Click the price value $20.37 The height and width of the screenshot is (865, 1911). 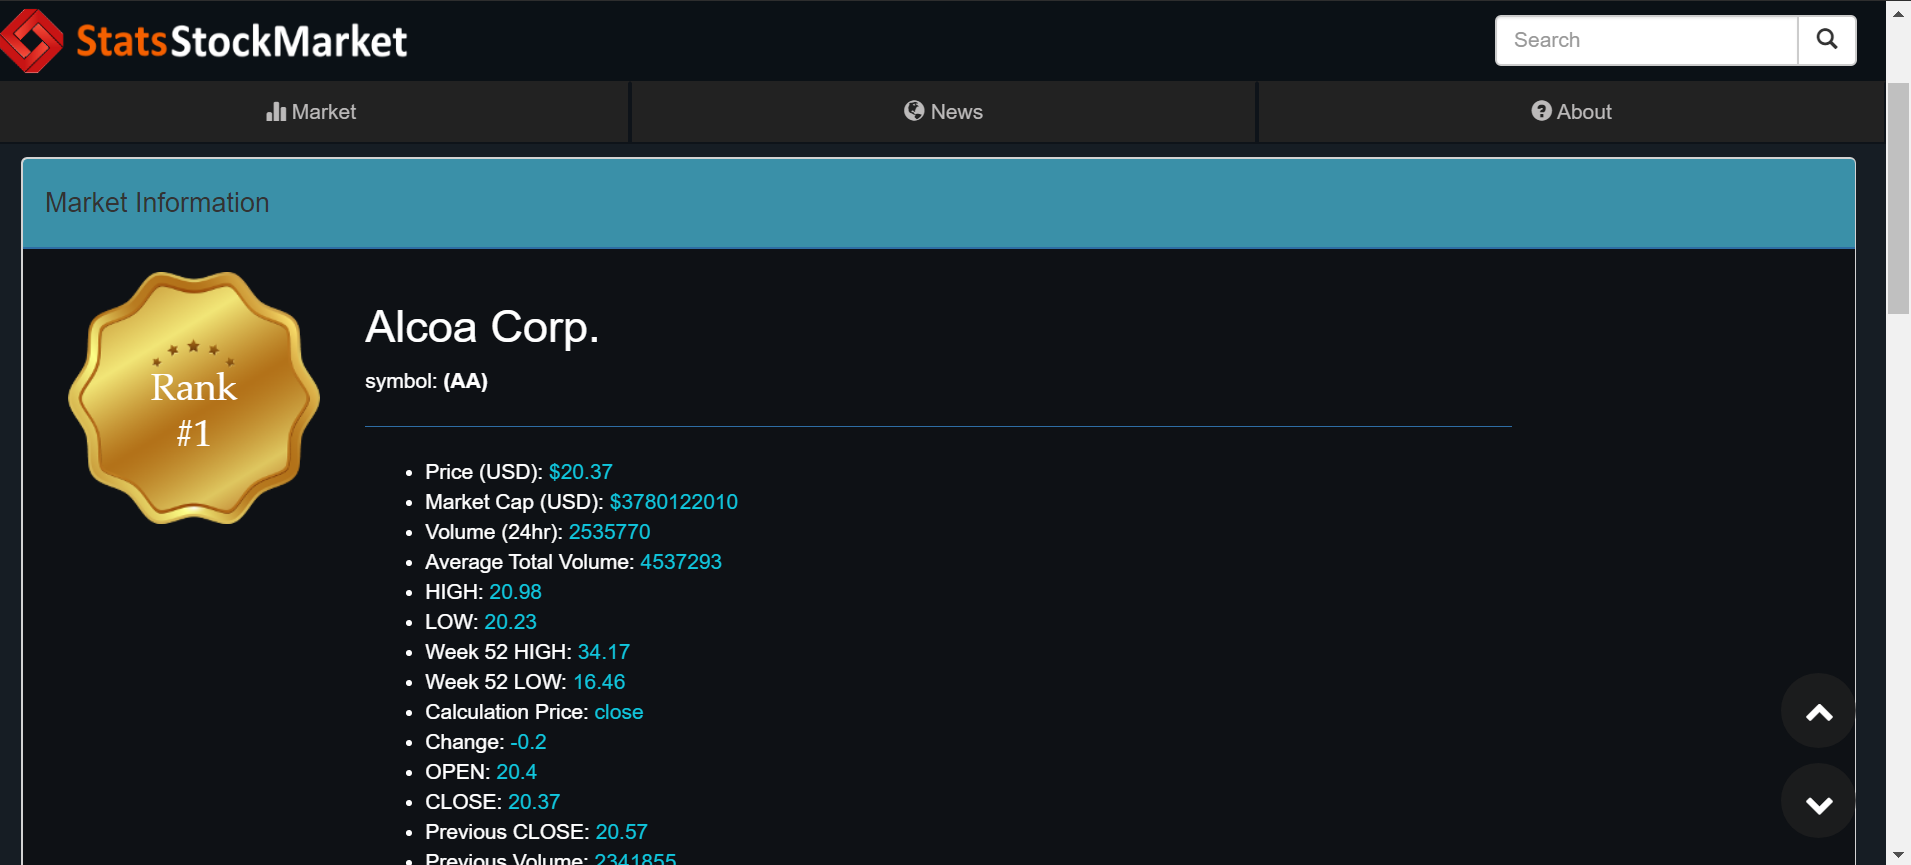tap(581, 472)
